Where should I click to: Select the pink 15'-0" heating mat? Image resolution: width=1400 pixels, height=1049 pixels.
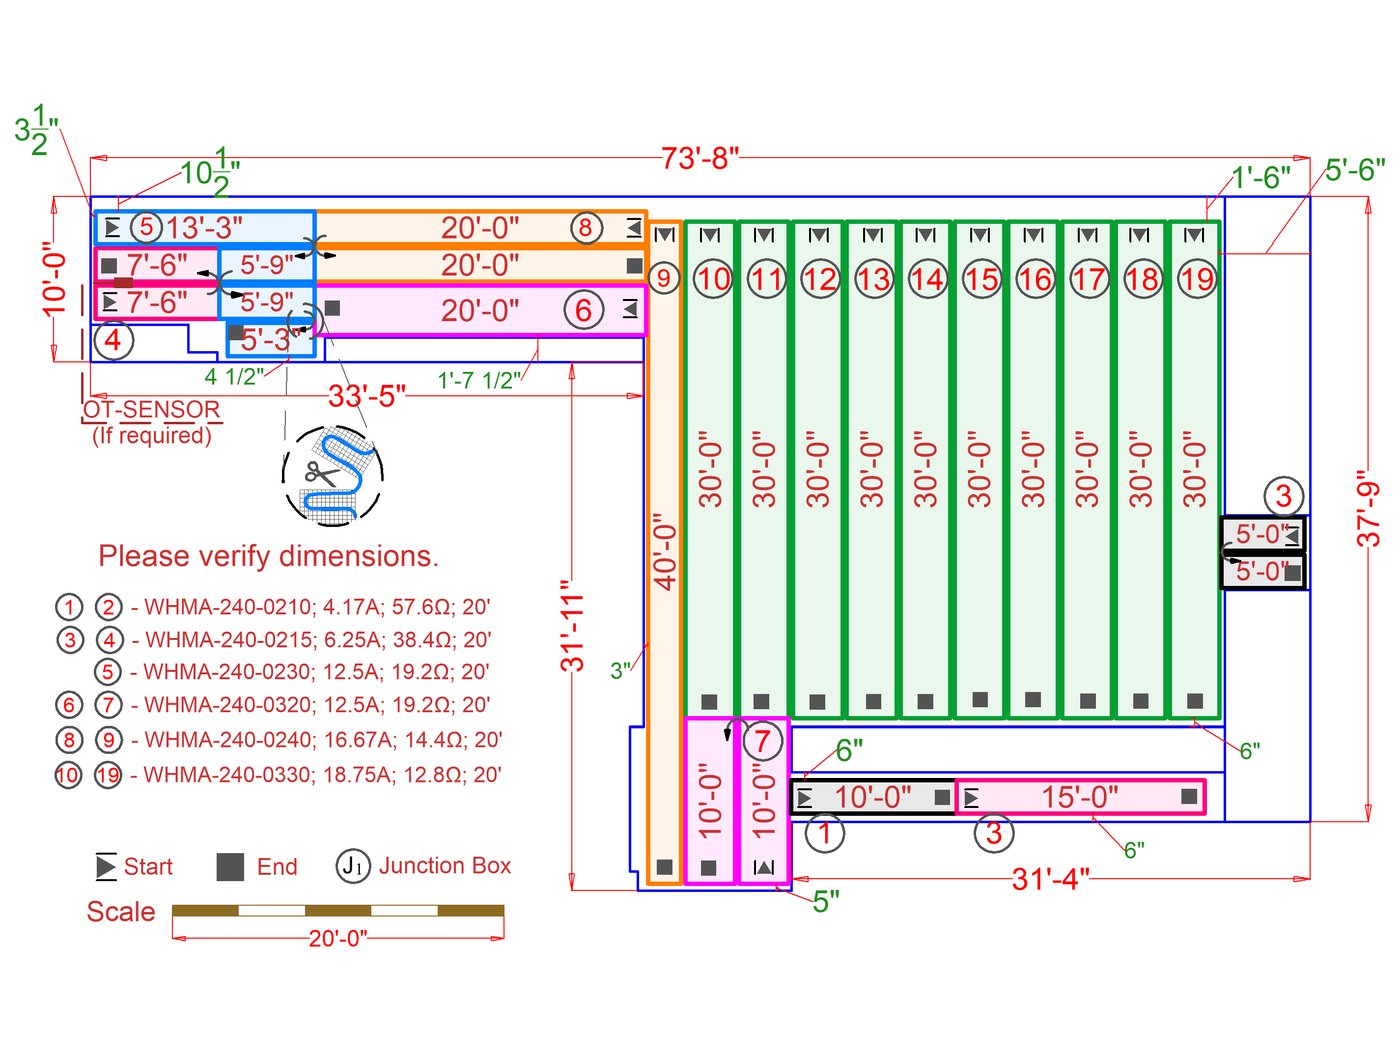tap(1080, 797)
